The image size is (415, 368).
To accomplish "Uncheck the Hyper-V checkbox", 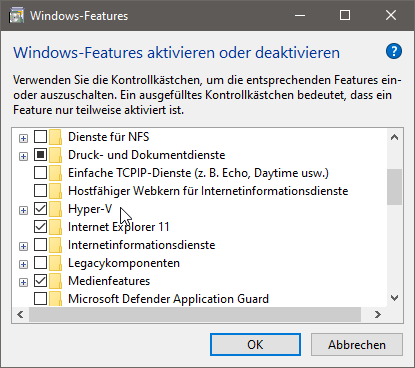I will 40,209.
